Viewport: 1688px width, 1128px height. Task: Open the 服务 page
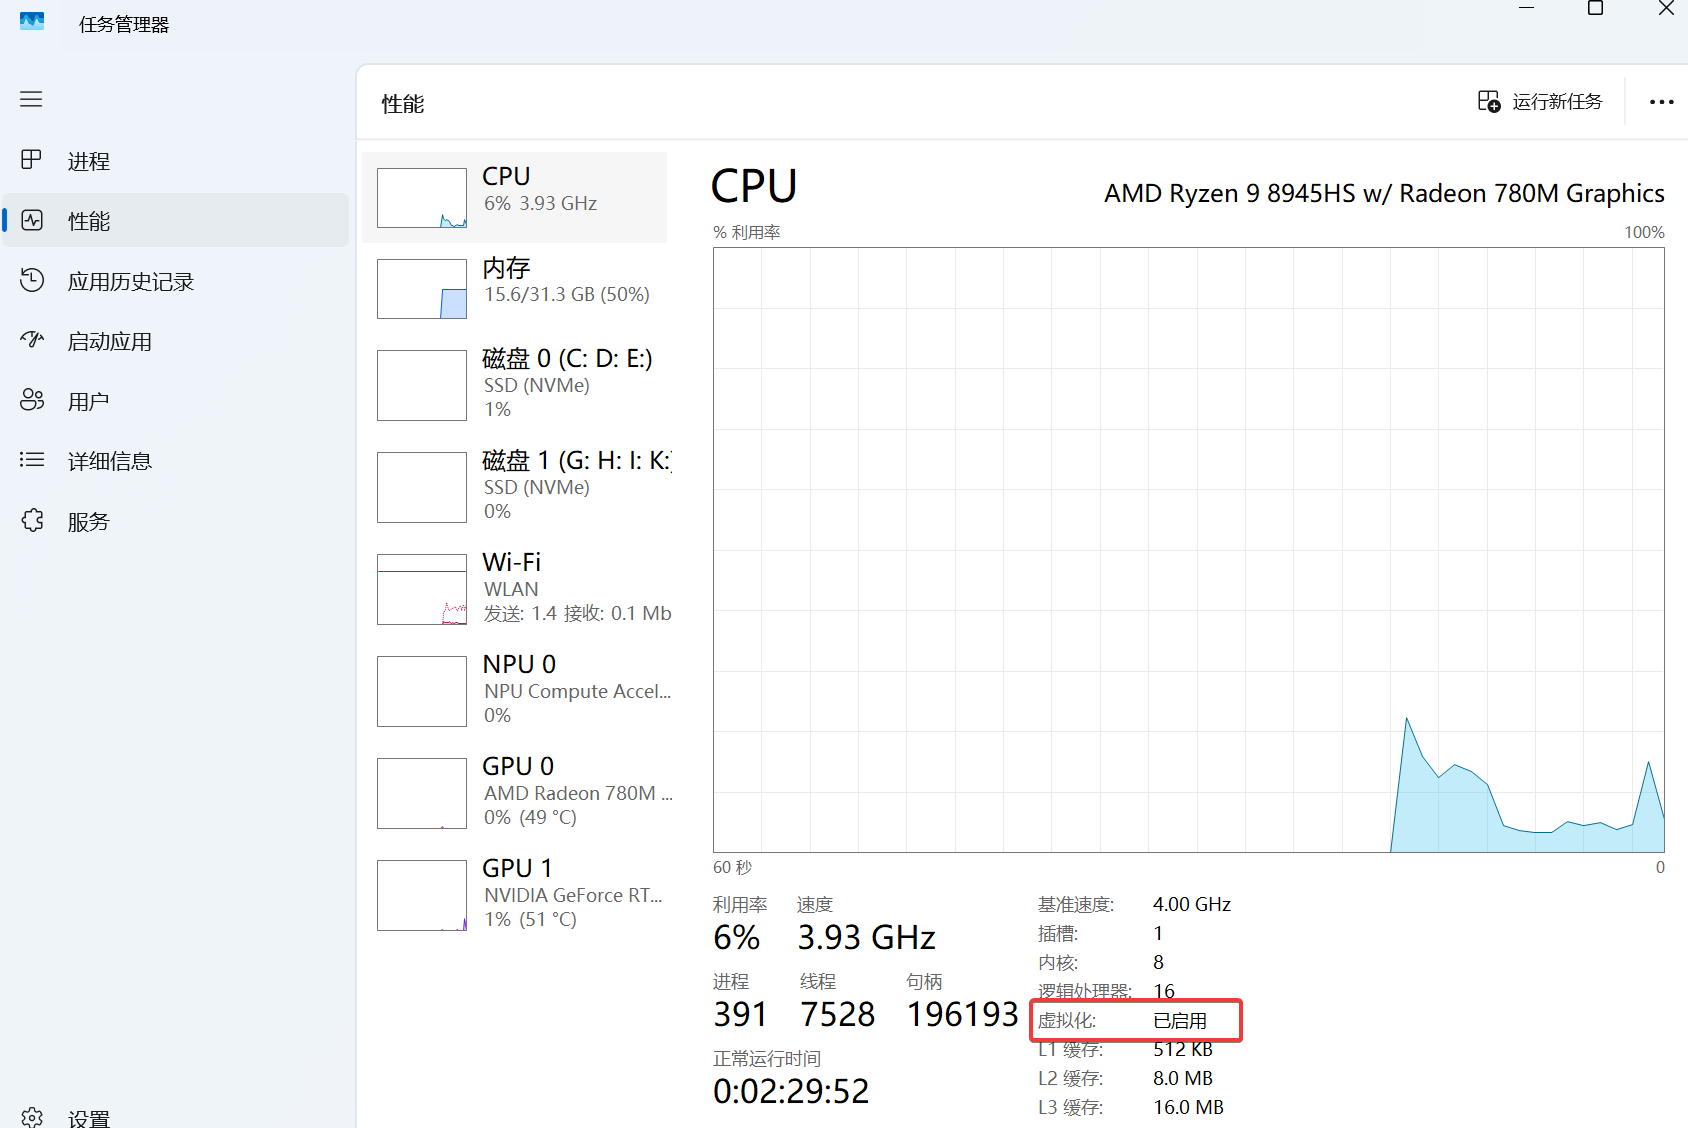(176, 521)
